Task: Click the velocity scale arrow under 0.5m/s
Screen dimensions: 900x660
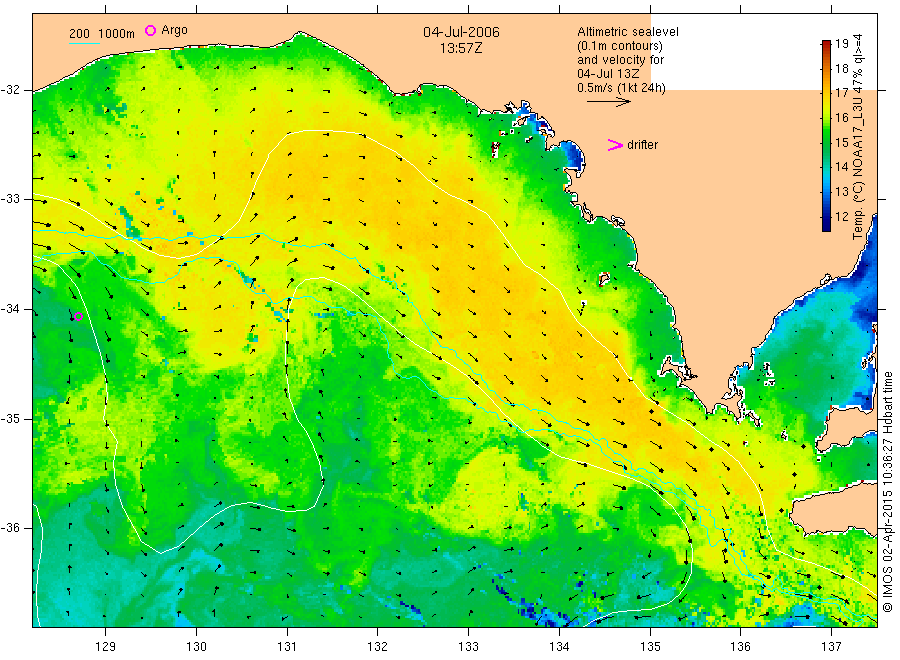Action: (x=608, y=102)
